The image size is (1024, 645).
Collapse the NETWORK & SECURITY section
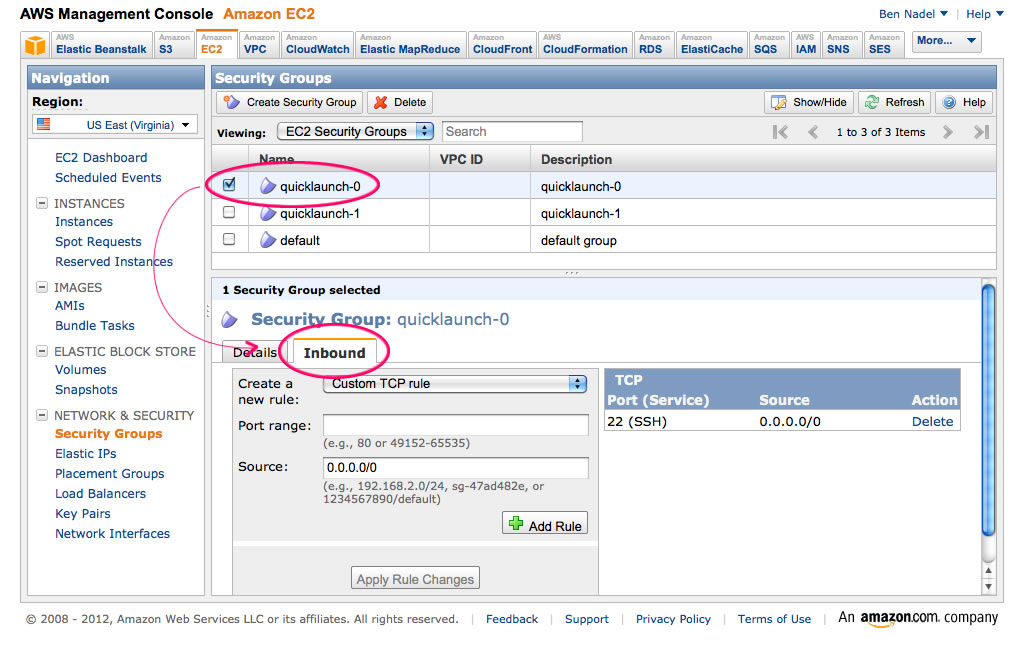point(42,415)
